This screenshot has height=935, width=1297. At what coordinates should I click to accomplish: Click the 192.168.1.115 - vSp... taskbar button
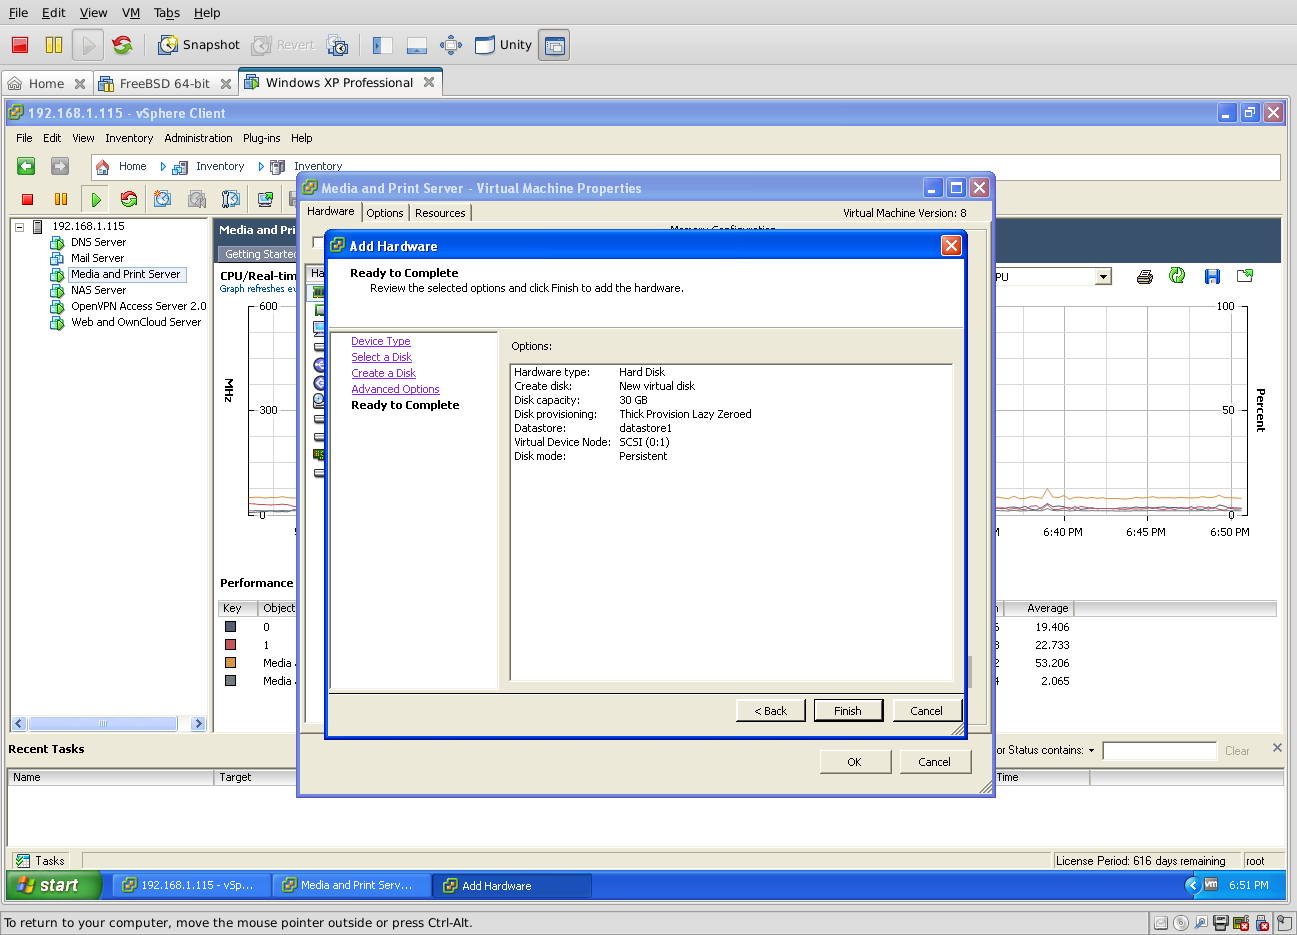point(190,885)
